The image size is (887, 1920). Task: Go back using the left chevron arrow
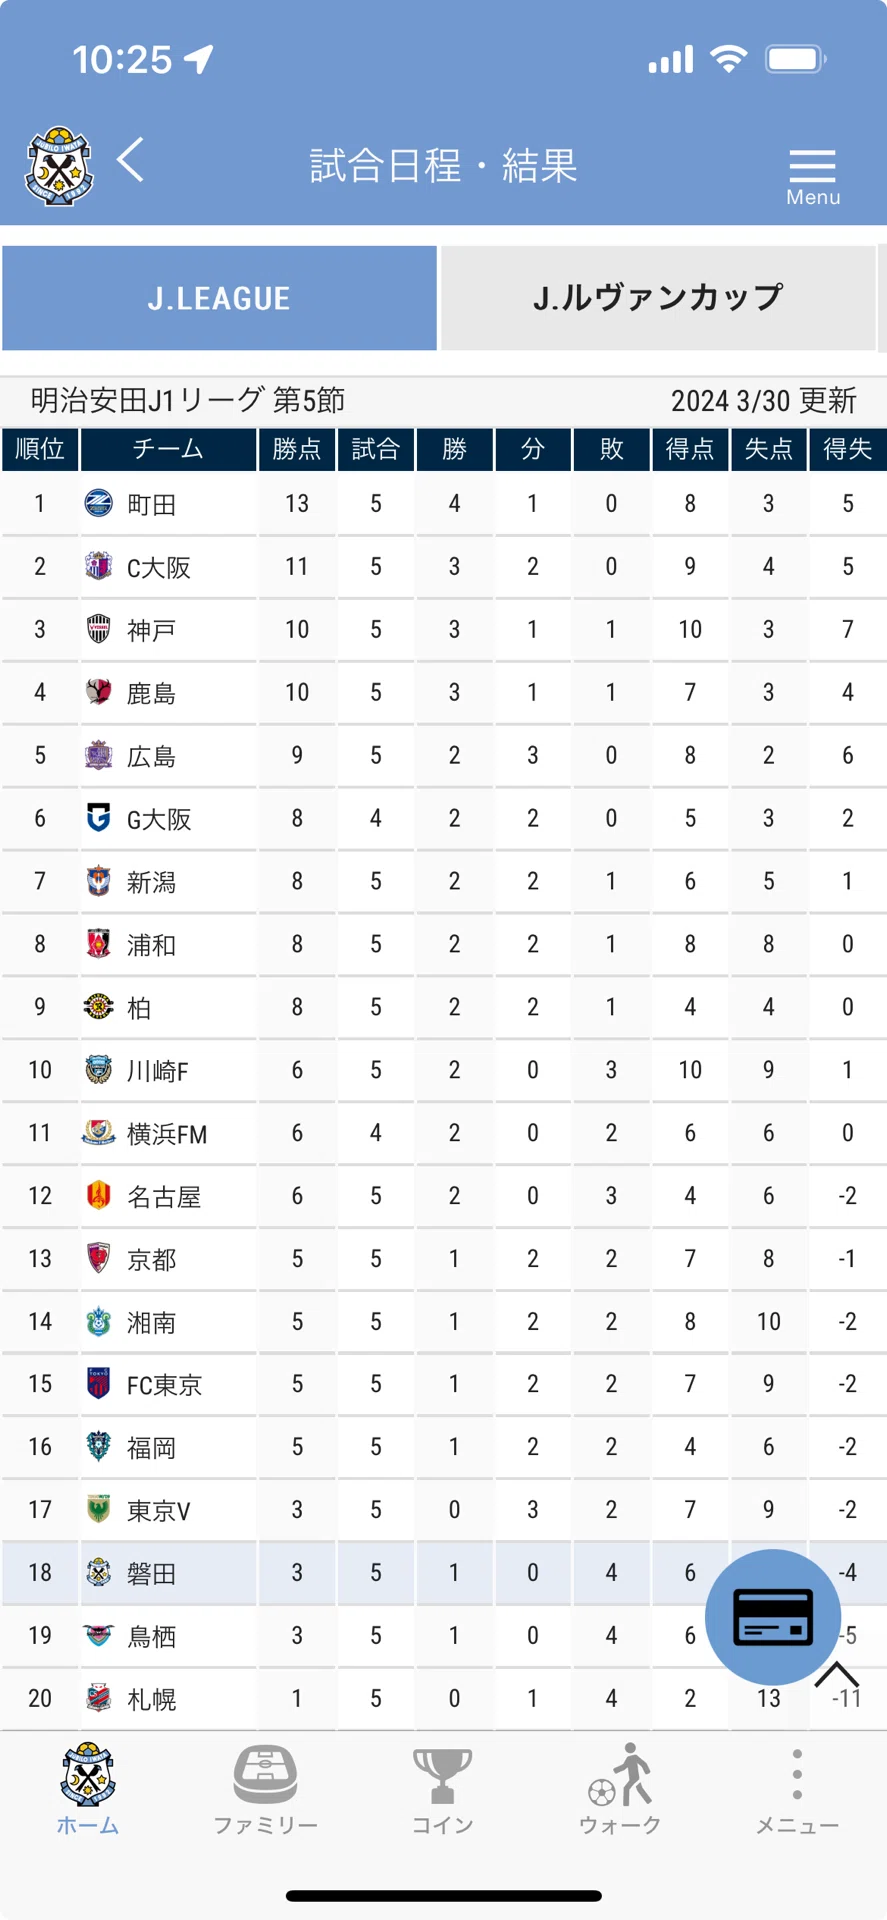131,160
